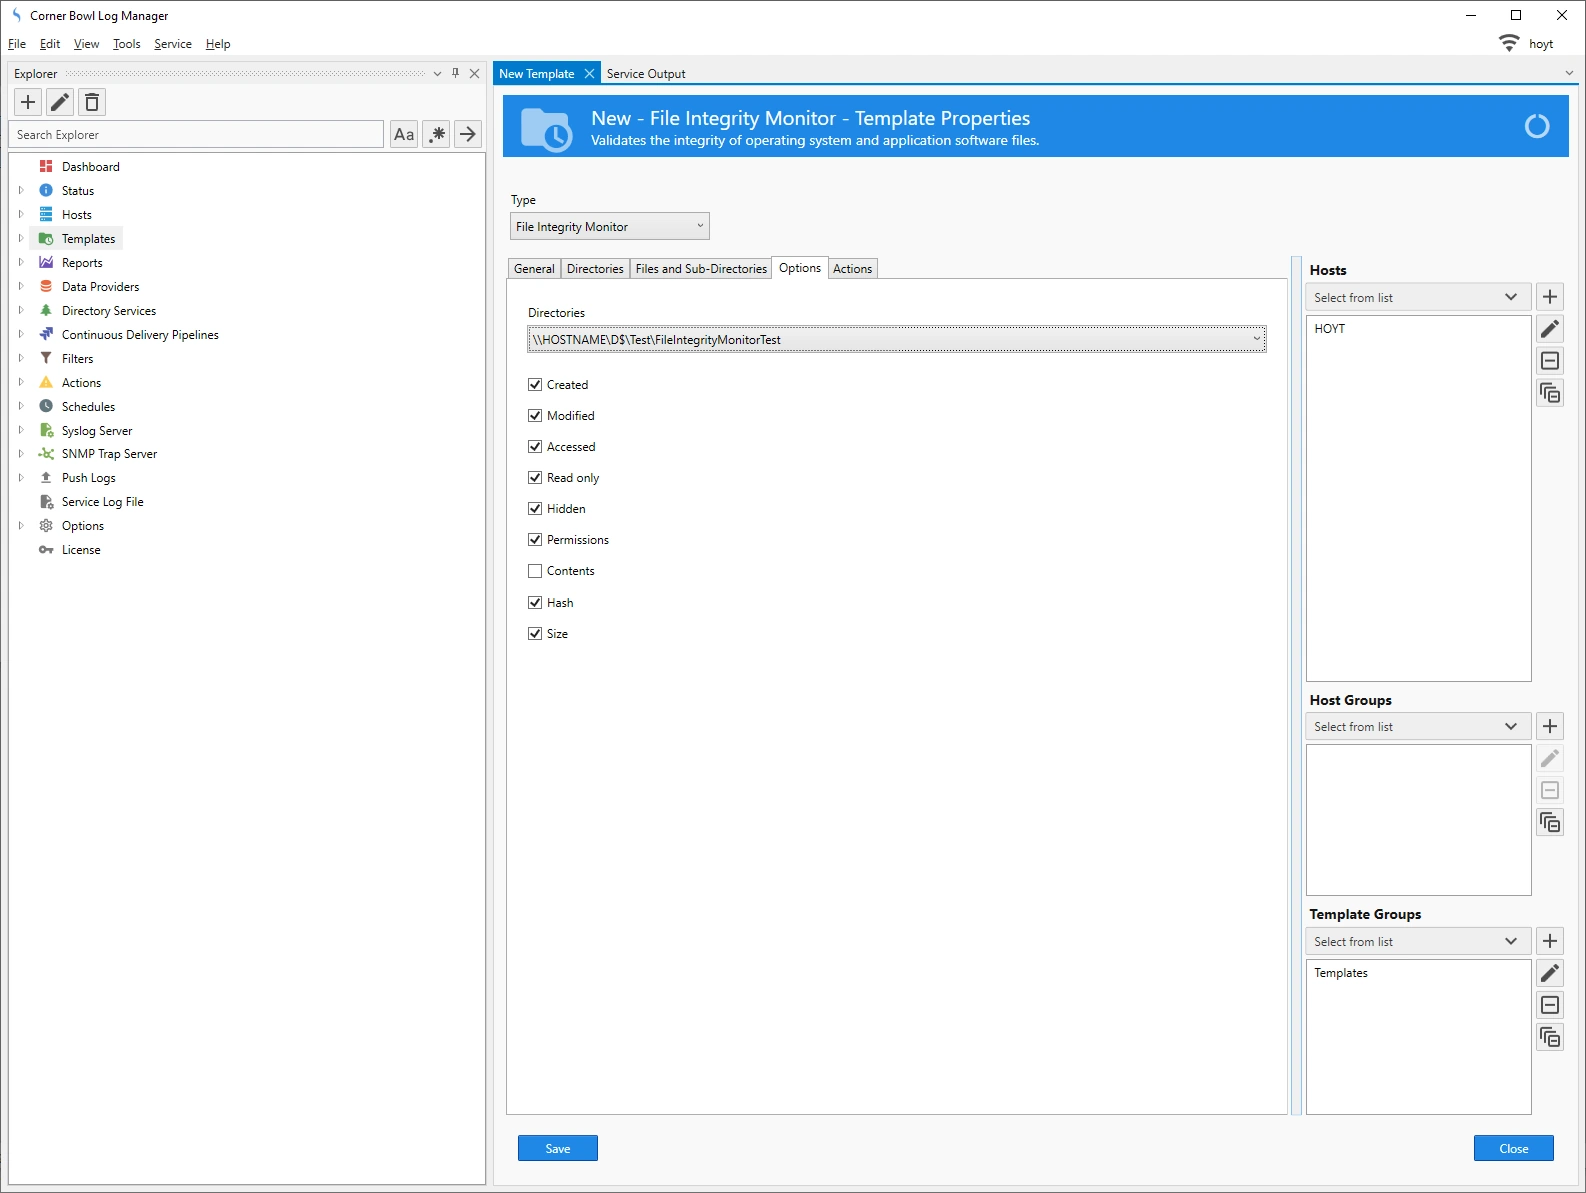Image resolution: width=1586 pixels, height=1193 pixels.
Task: Click the delete trash icon in Explorer
Action: click(92, 102)
